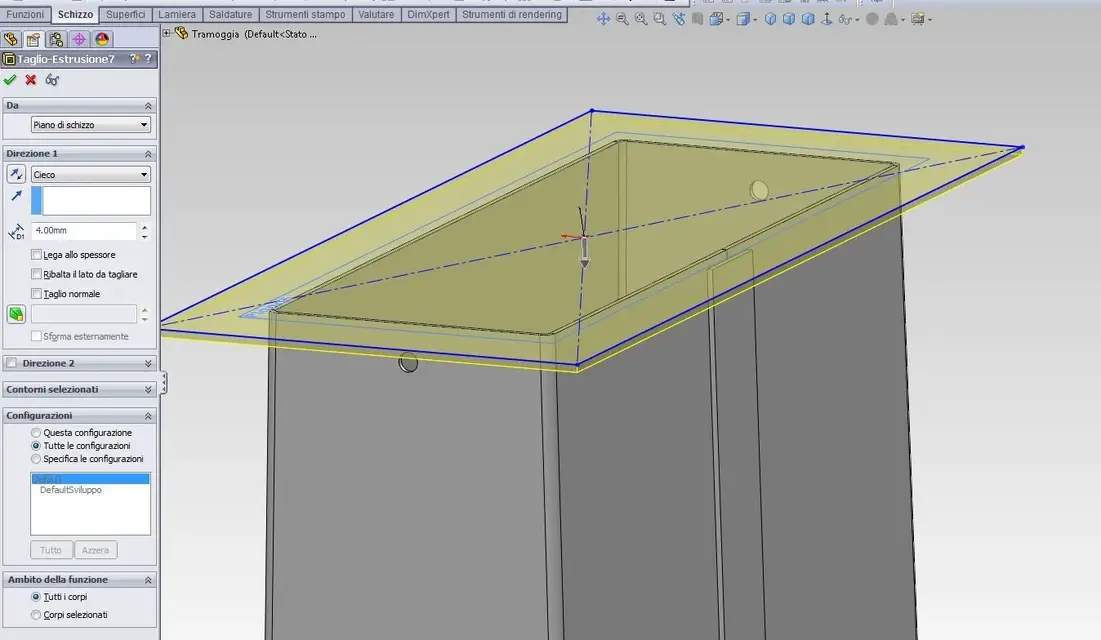
Task: Click the direction of extrusion selection box
Action: coord(91,200)
